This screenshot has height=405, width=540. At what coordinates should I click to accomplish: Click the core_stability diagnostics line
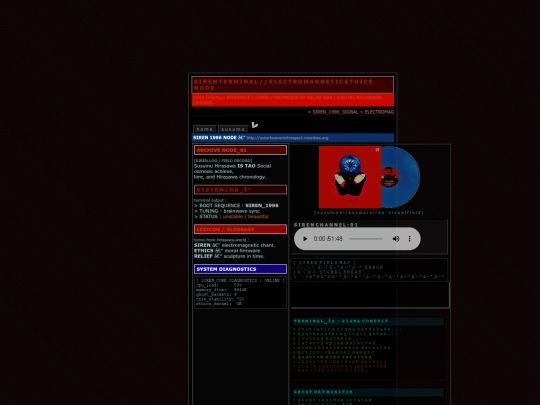tap(220, 299)
